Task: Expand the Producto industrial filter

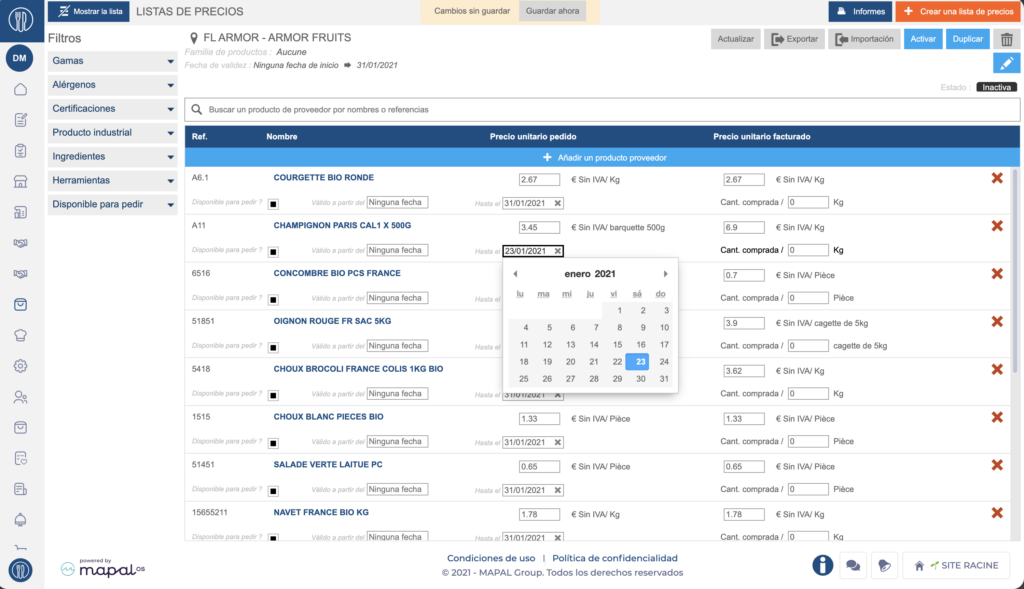Action: click(112, 133)
